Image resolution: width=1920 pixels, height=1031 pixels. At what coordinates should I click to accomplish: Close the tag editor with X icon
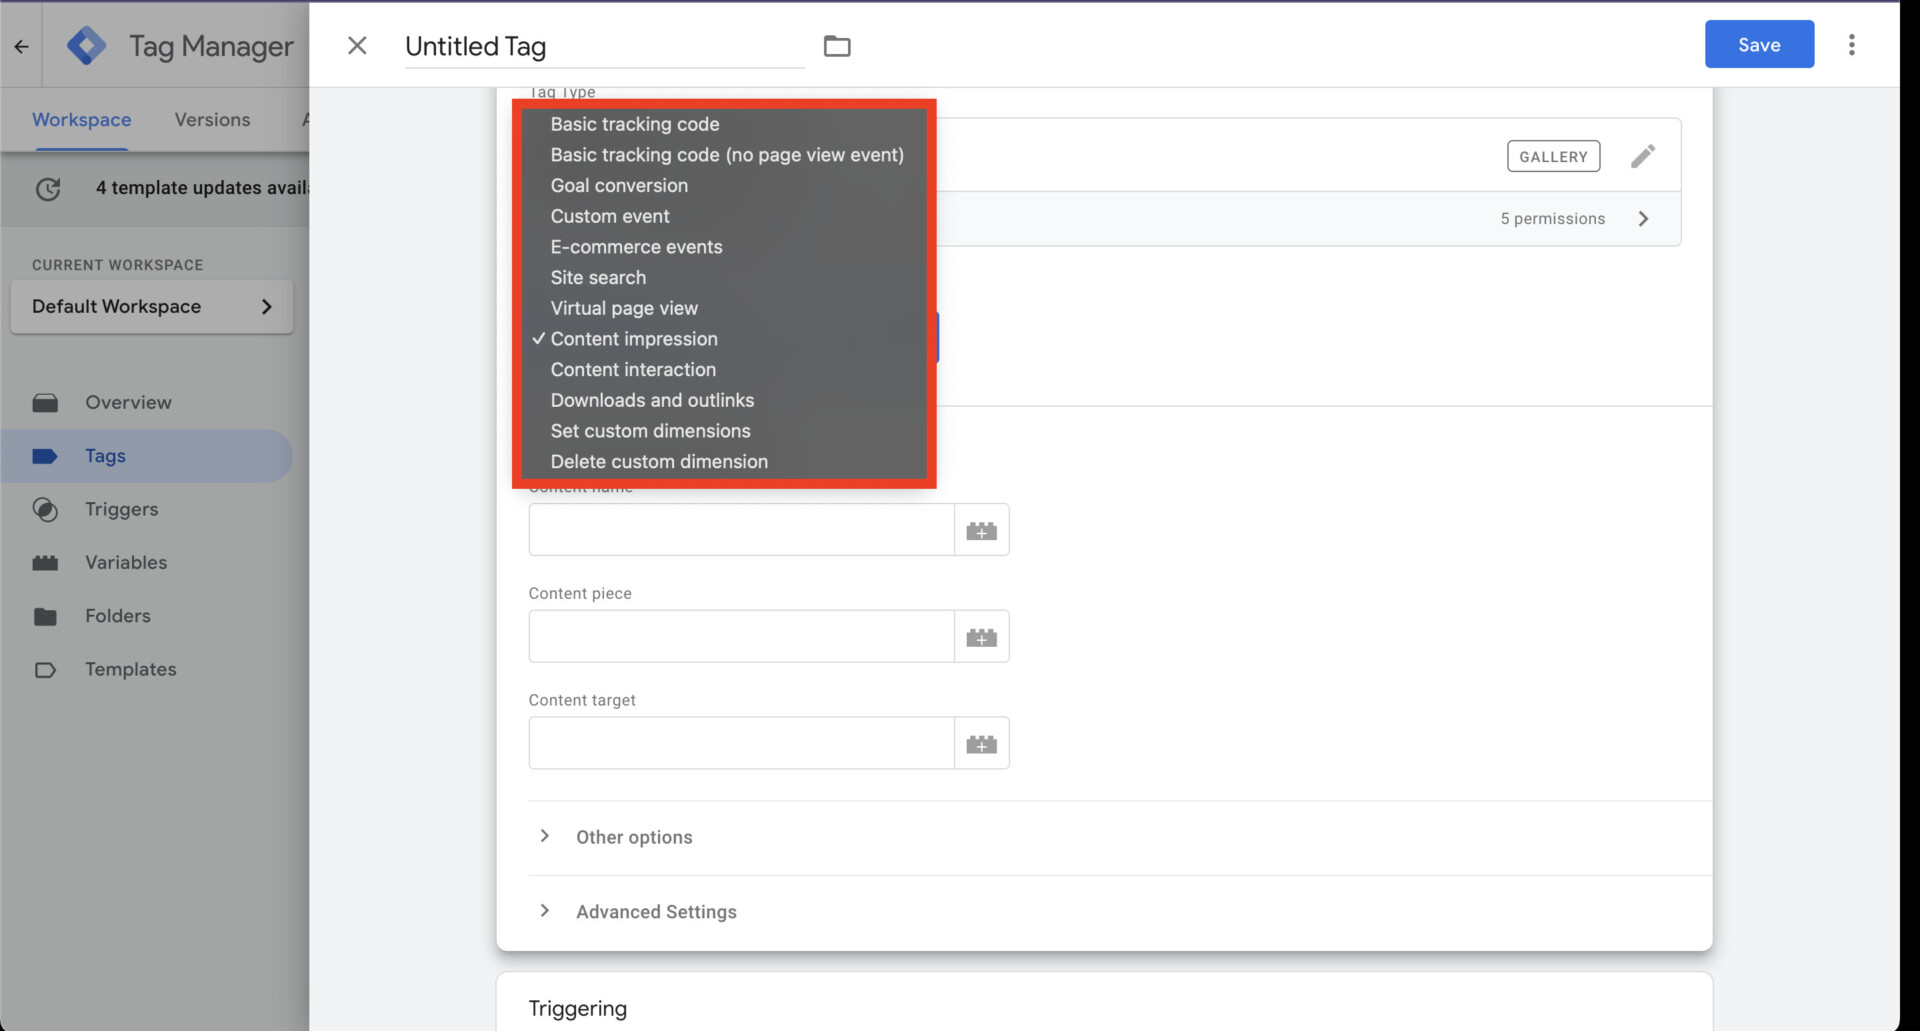pos(357,46)
